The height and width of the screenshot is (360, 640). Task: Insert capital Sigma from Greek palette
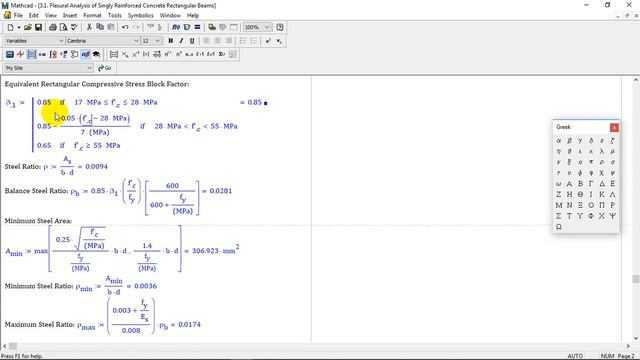click(x=559, y=216)
